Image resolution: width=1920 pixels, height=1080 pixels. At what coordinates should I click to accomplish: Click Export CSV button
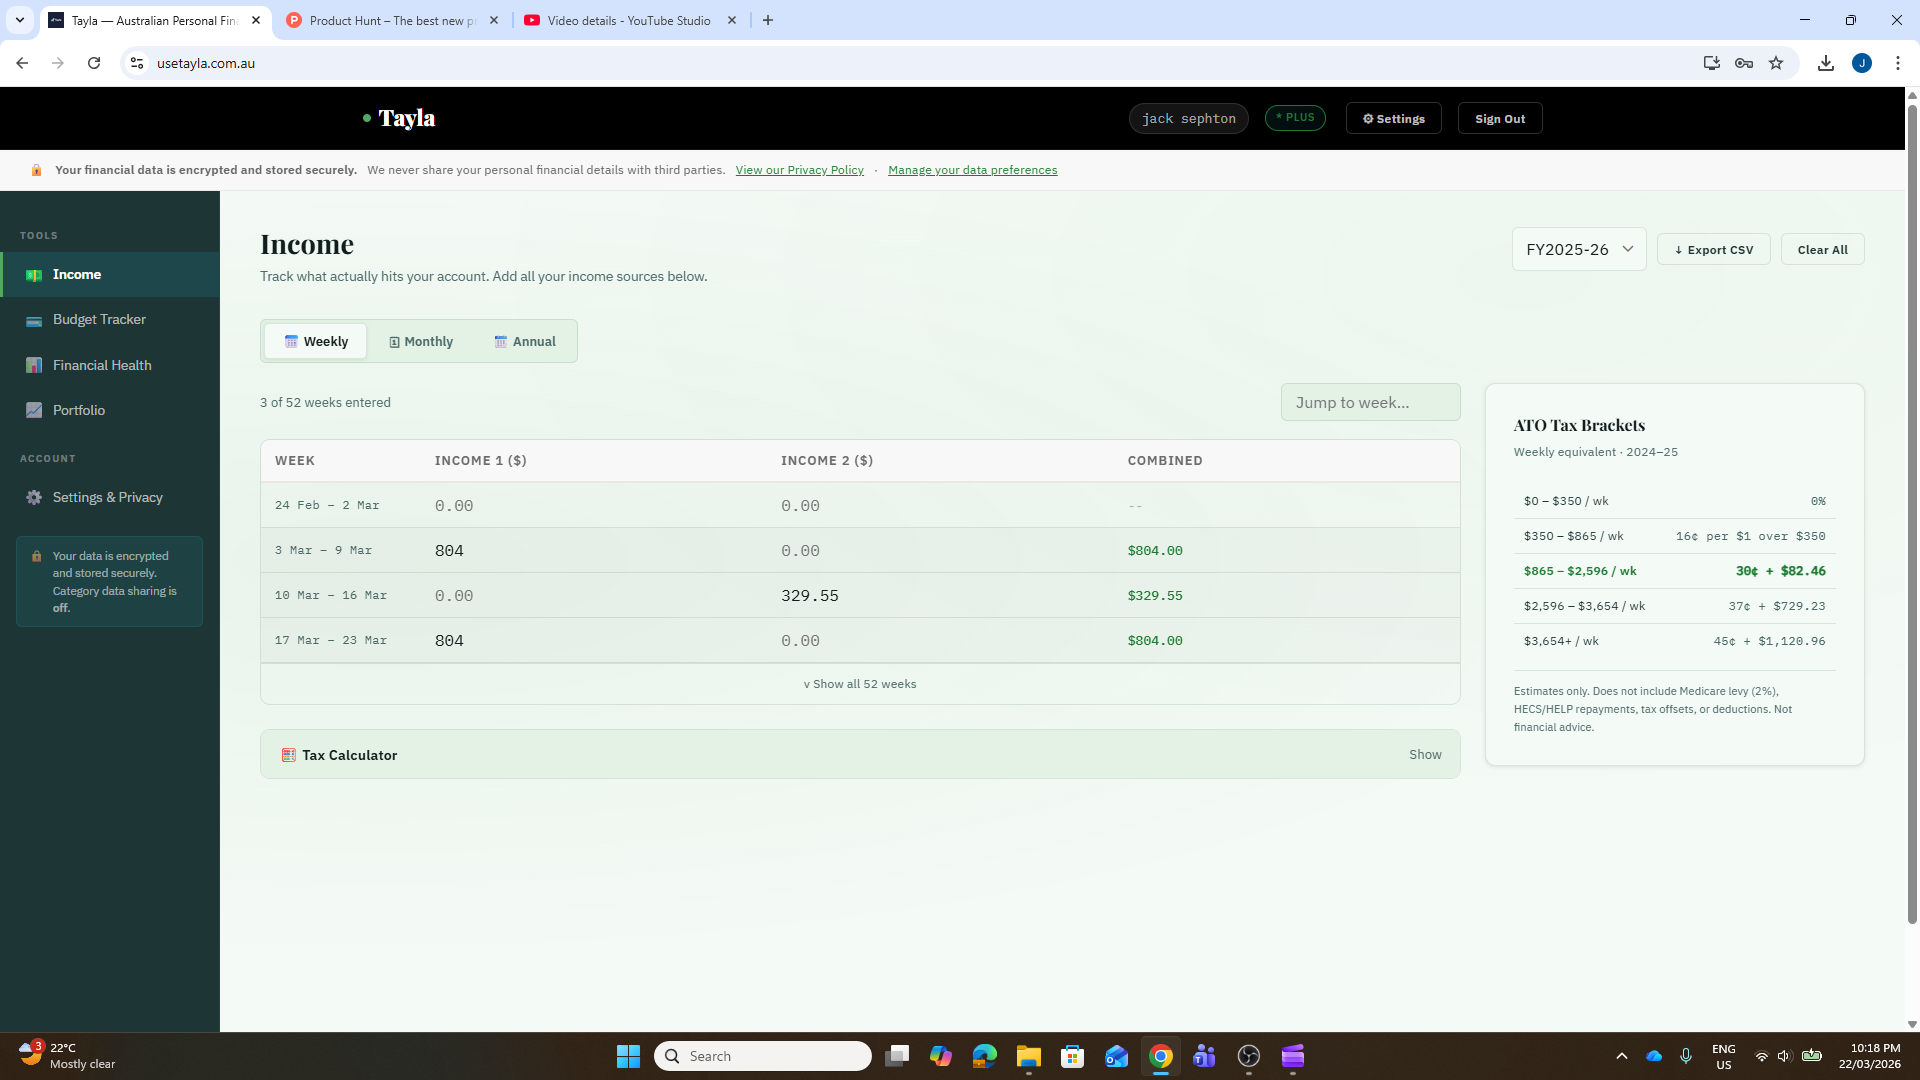[x=1713, y=250]
